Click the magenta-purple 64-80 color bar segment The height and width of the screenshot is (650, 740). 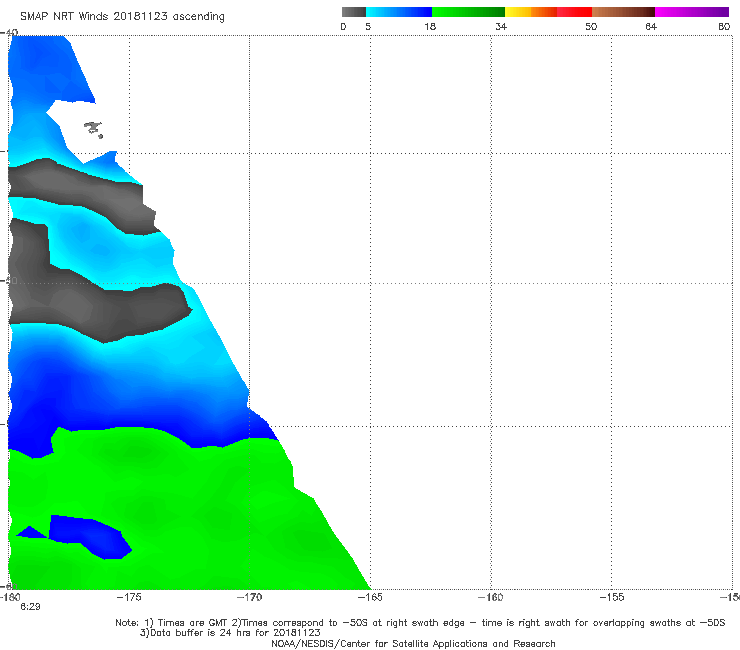[692, 12]
